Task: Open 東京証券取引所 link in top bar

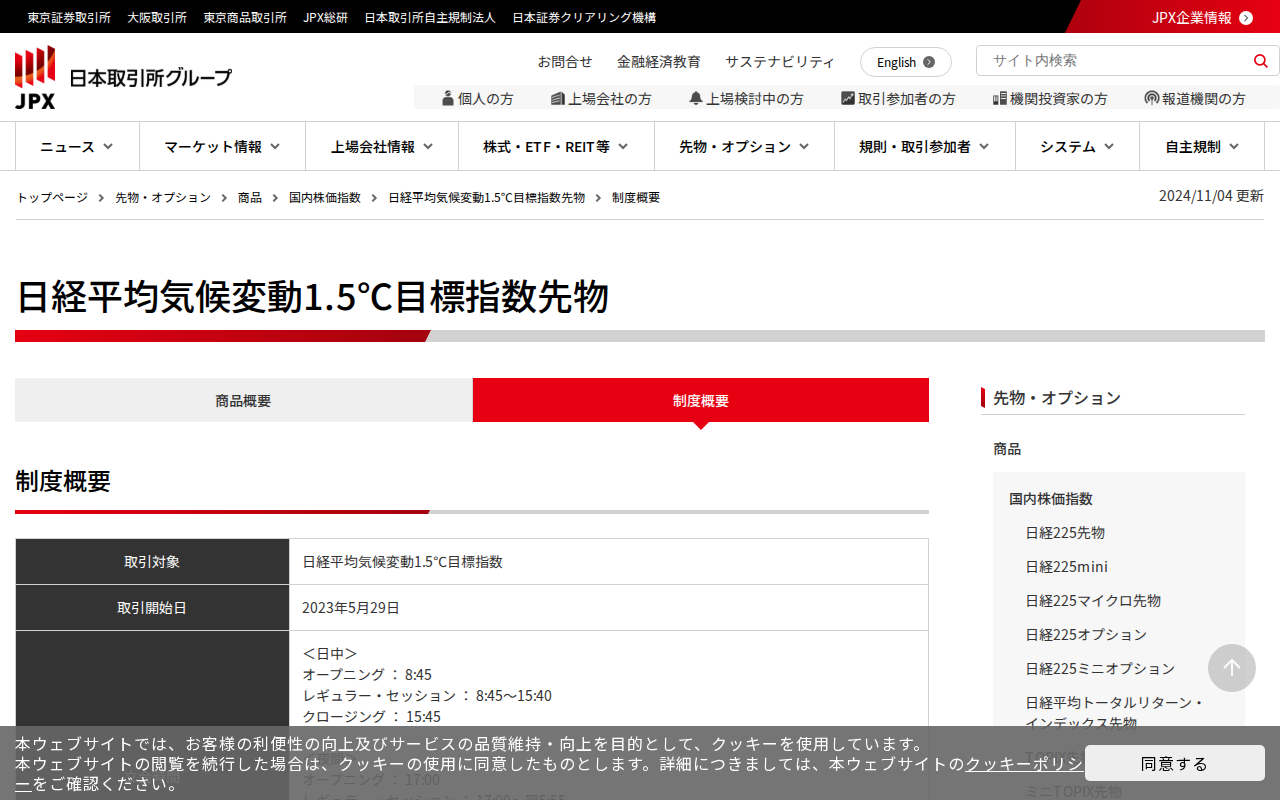Action: pyautogui.click(x=69, y=17)
